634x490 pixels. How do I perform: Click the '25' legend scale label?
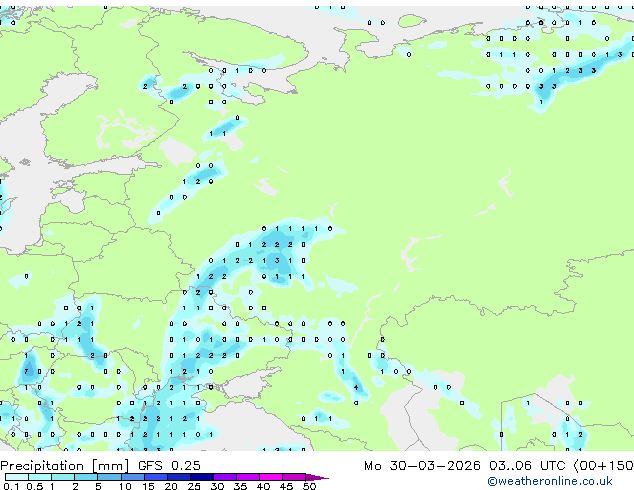[194, 486]
